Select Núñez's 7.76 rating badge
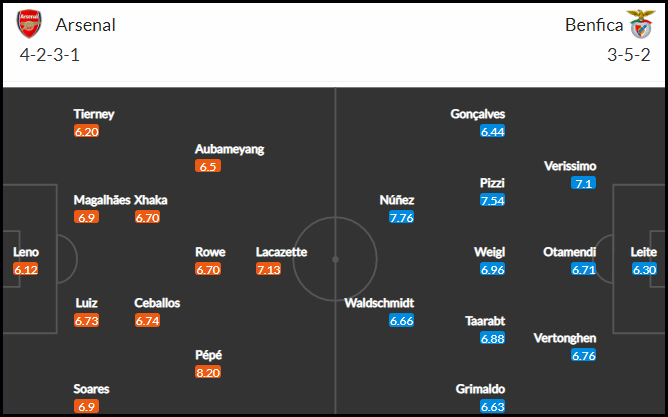This screenshot has height=417, width=668. point(401,217)
